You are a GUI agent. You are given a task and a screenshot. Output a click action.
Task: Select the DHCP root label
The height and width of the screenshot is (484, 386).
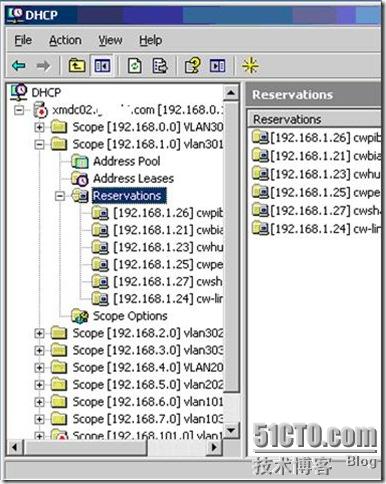tap(46, 92)
